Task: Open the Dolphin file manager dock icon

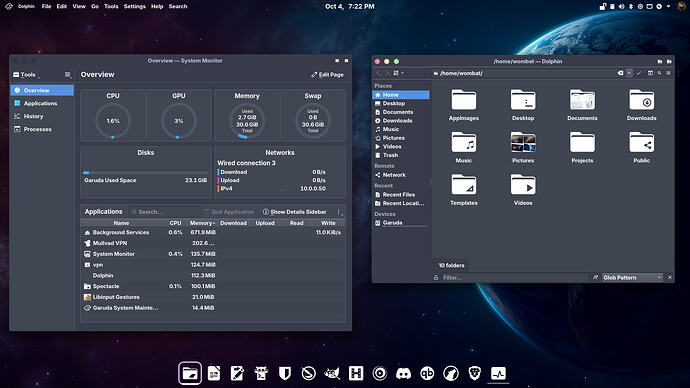Action: 190,373
